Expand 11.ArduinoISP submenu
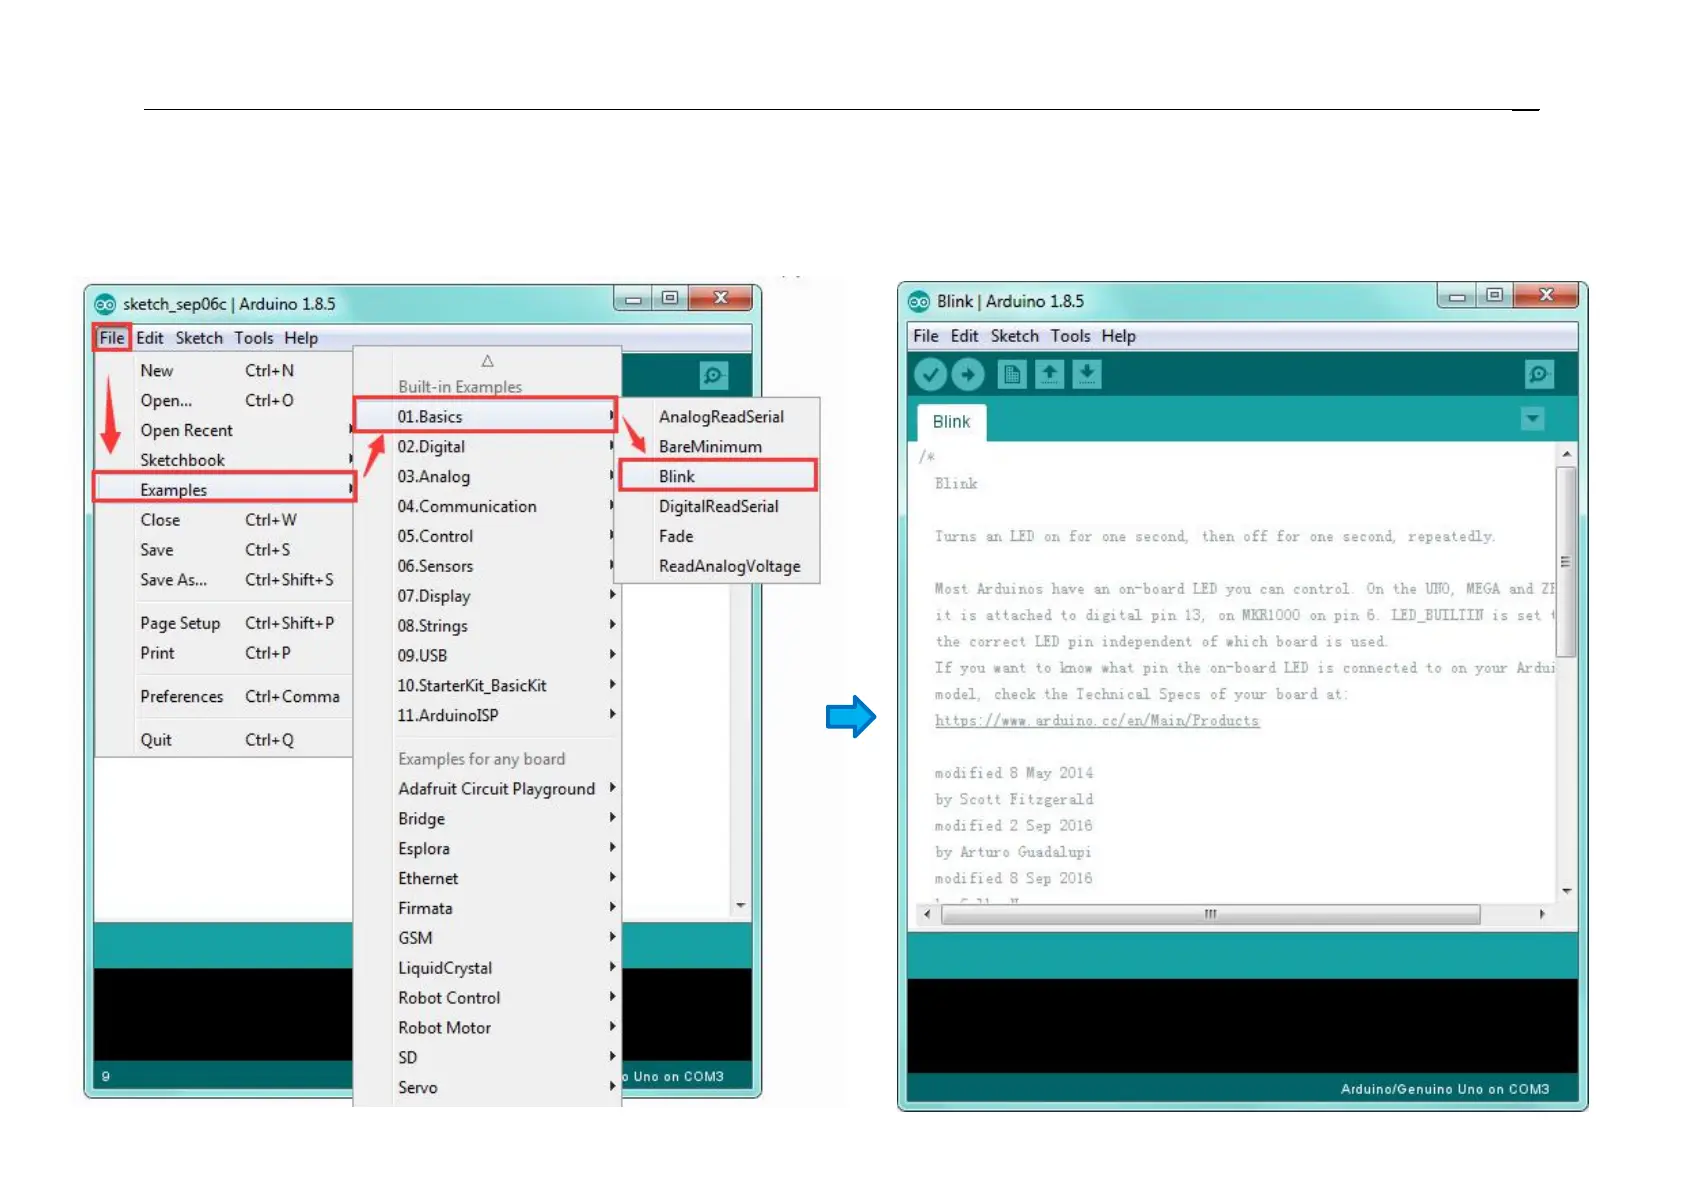 [x=486, y=716]
